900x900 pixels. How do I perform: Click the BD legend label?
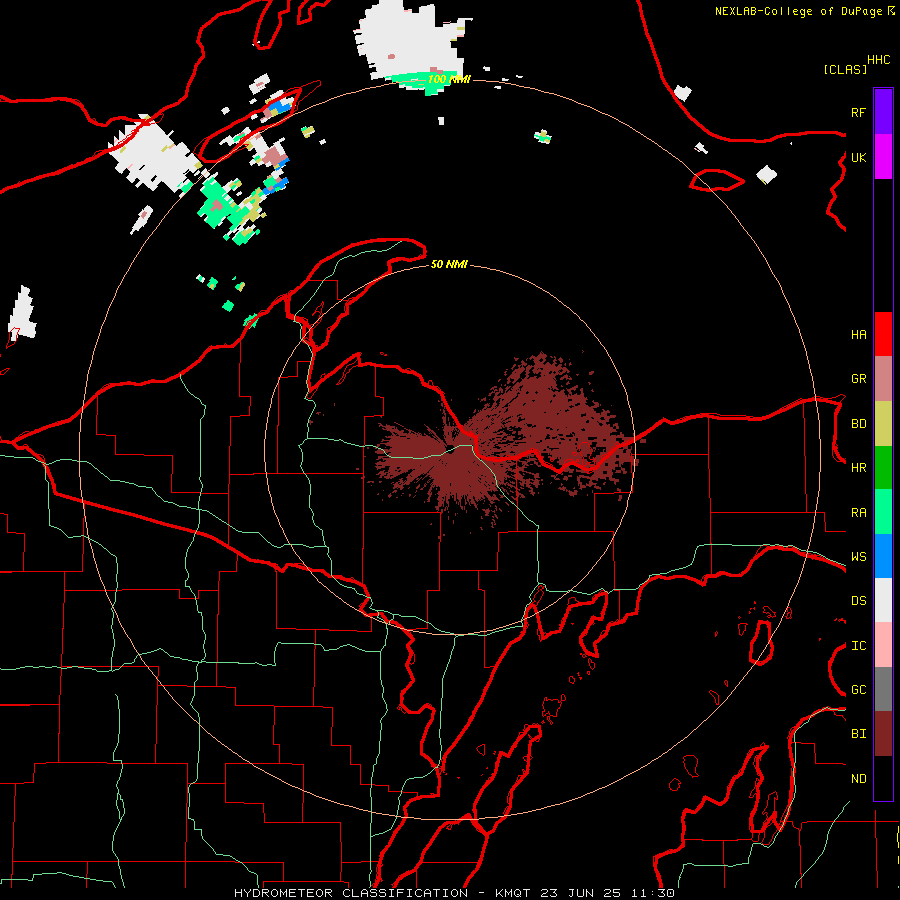(858, 424)
